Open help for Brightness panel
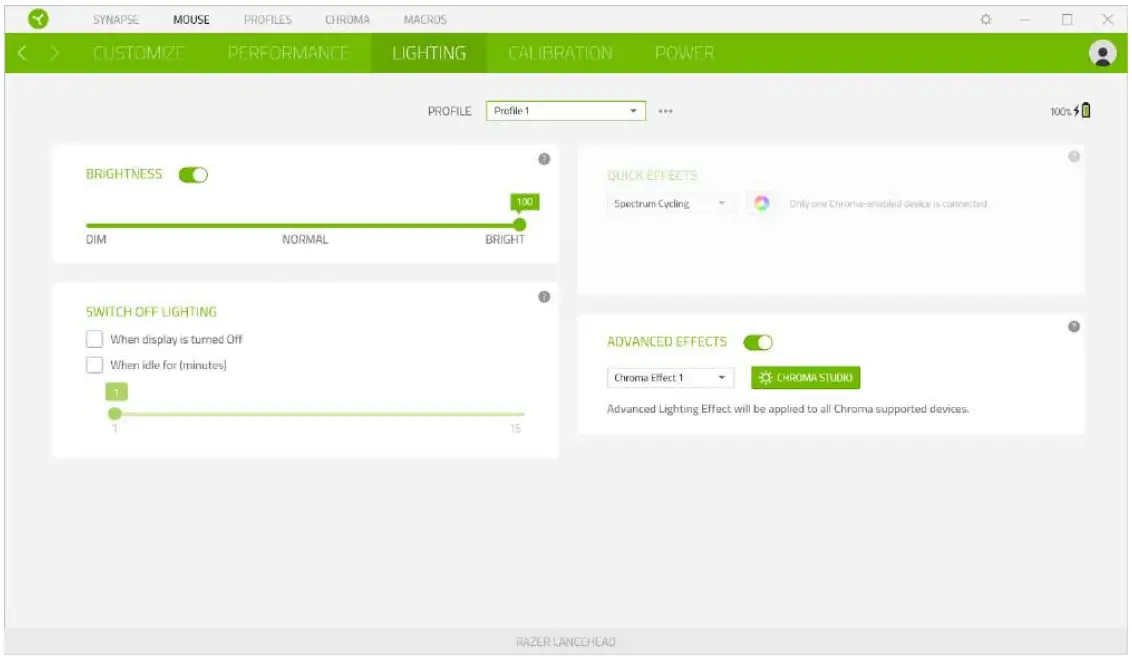Screen dimensions: 1132x659 pos(544,159)
